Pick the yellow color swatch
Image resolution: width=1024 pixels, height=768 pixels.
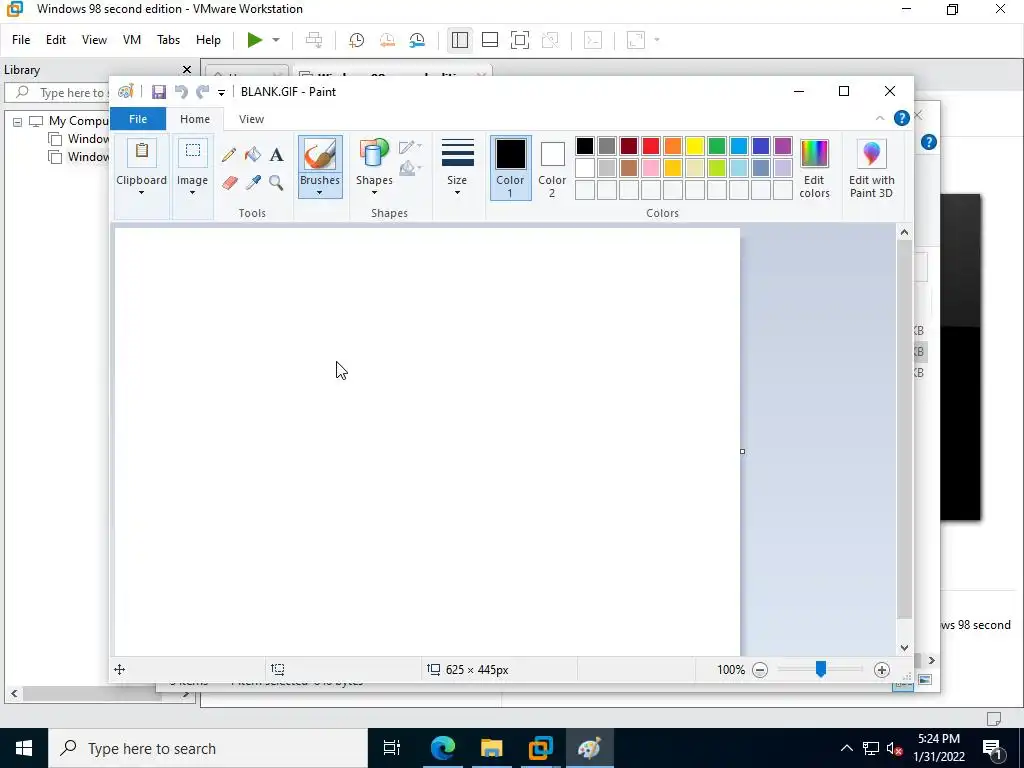click(695, 146)
